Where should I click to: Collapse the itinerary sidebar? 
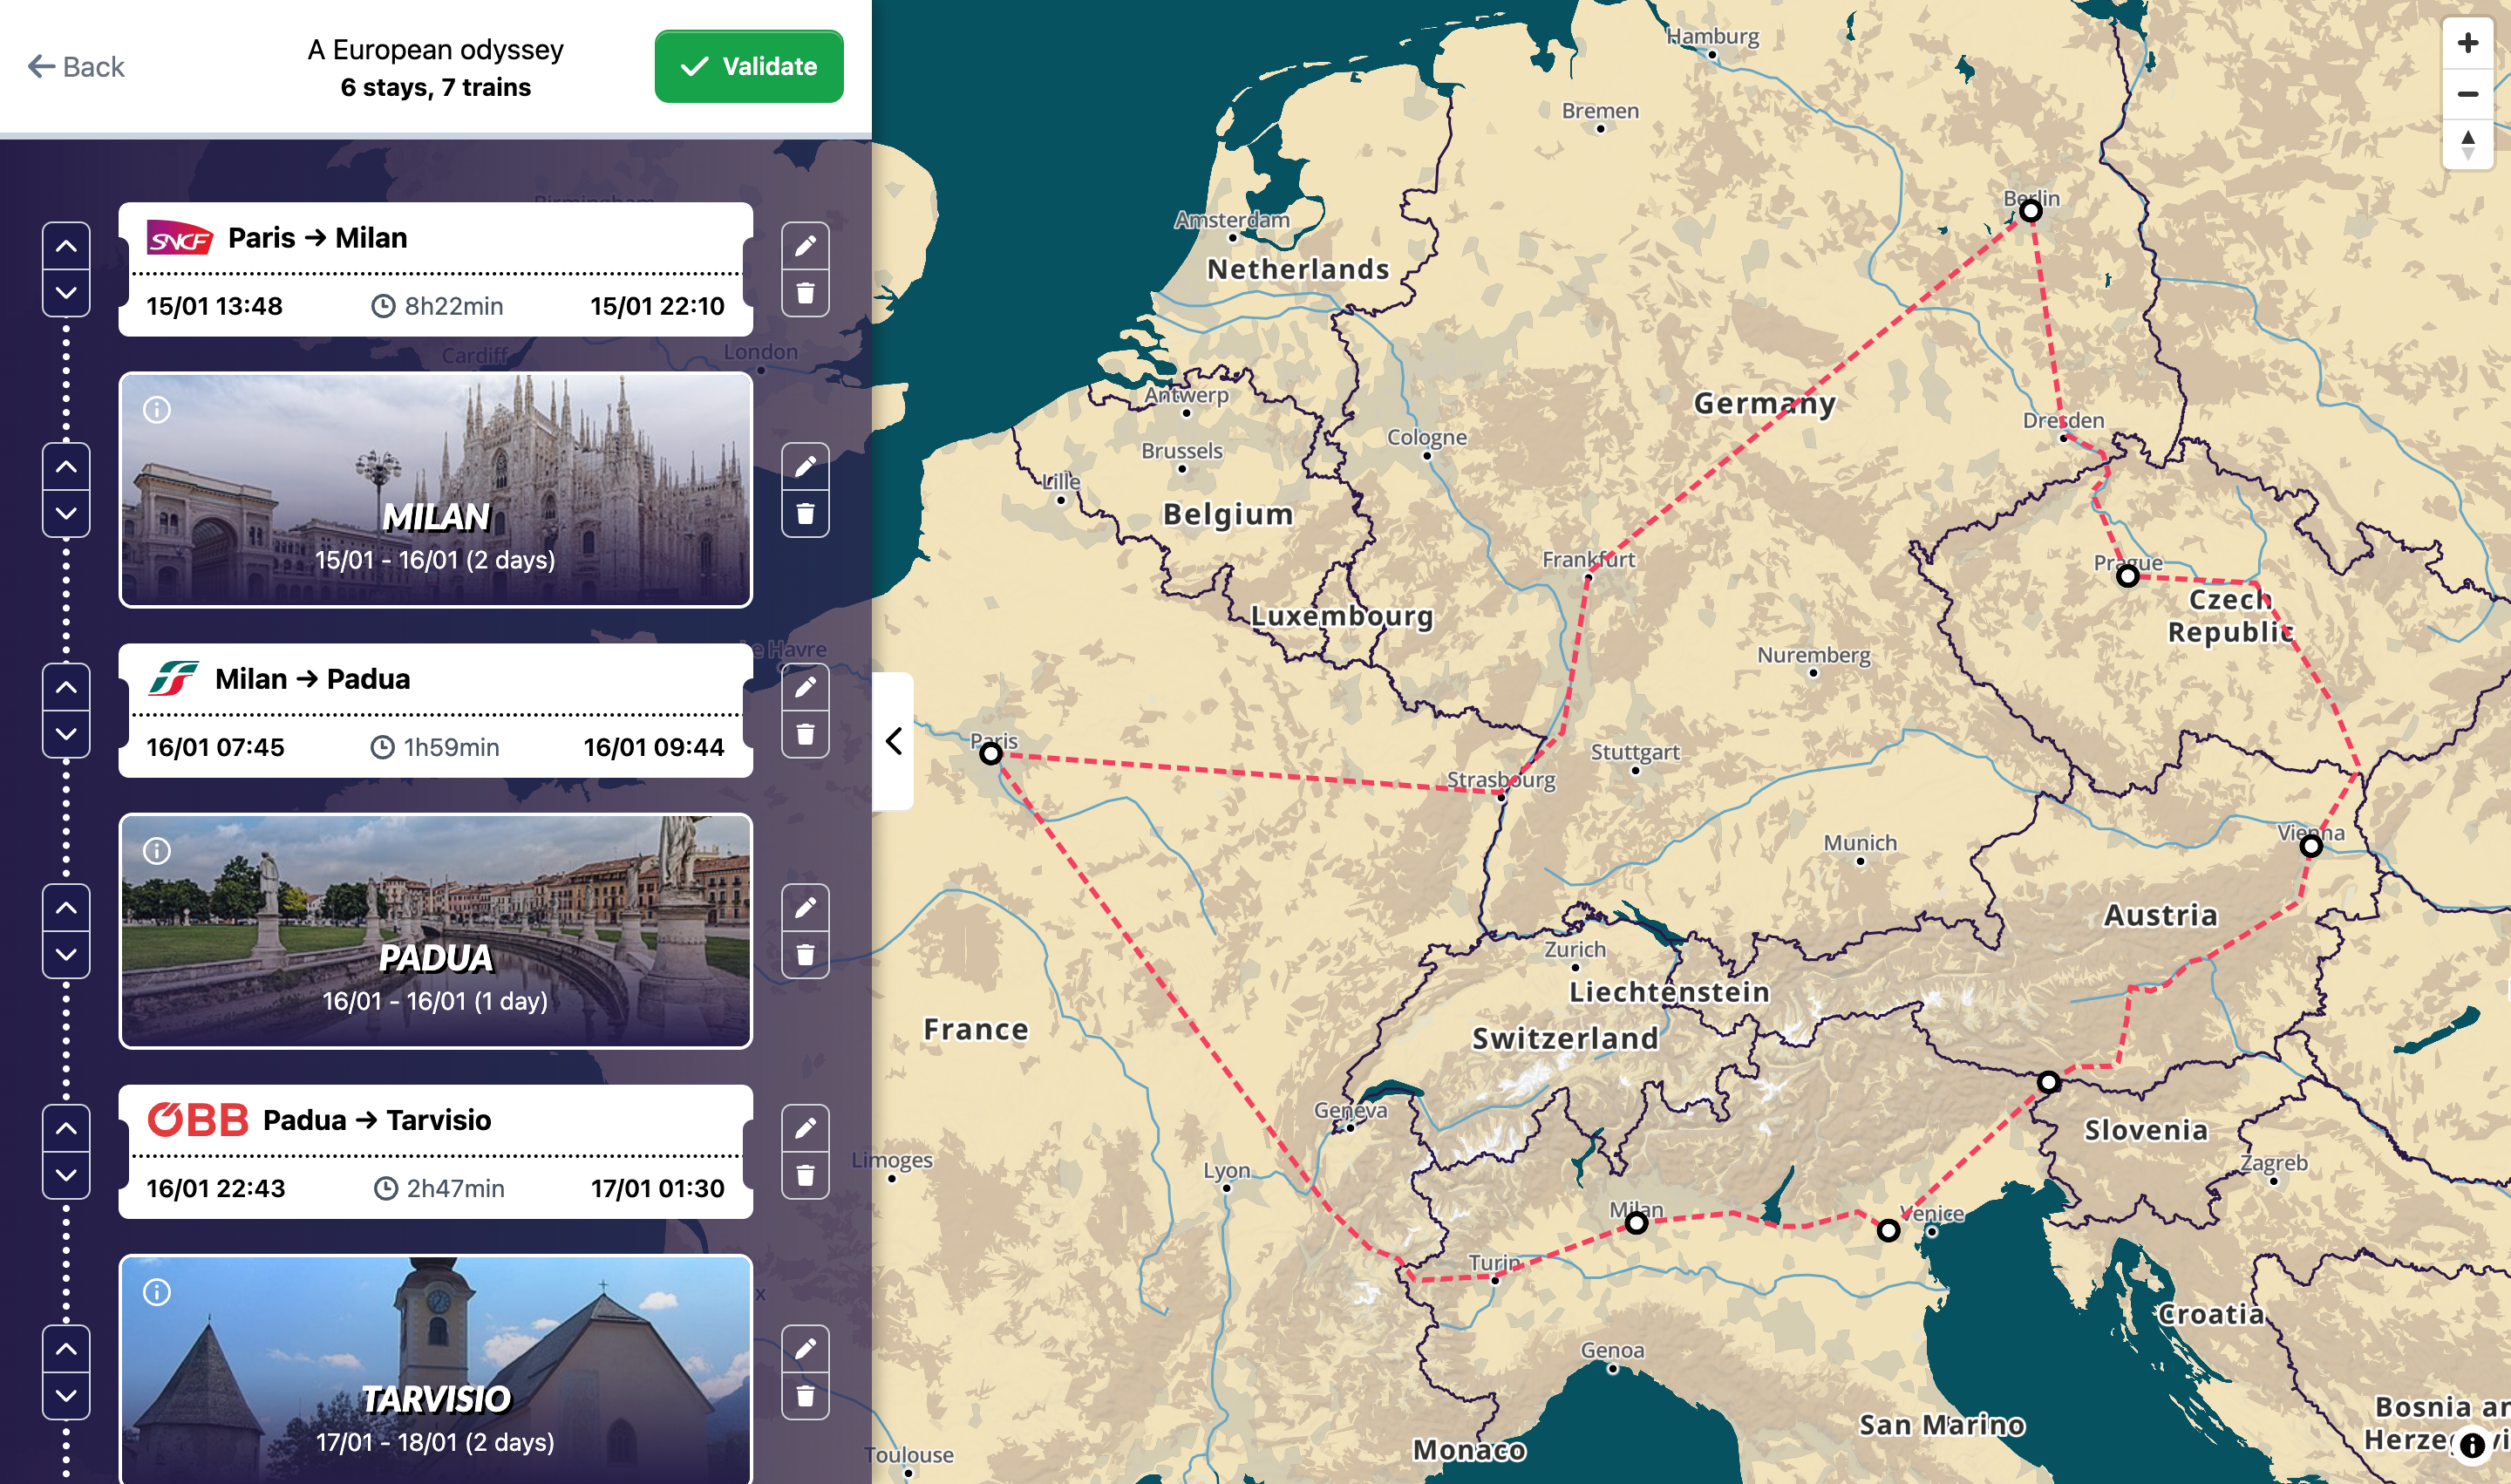893,742
